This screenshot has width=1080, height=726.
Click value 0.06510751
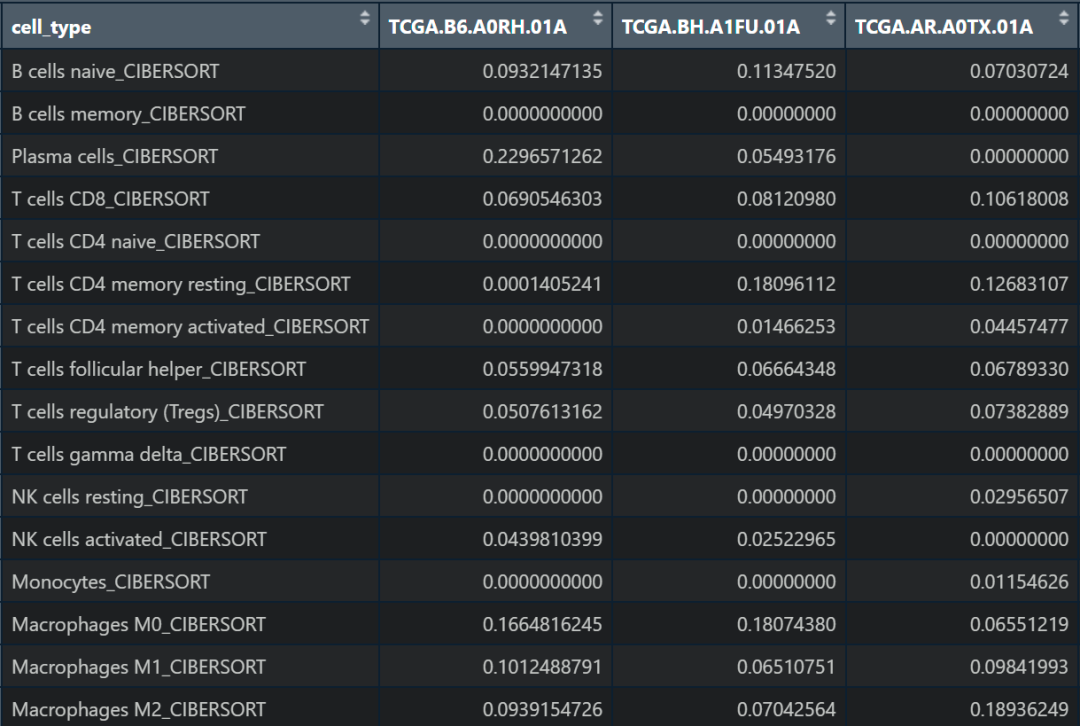(786, 667)
